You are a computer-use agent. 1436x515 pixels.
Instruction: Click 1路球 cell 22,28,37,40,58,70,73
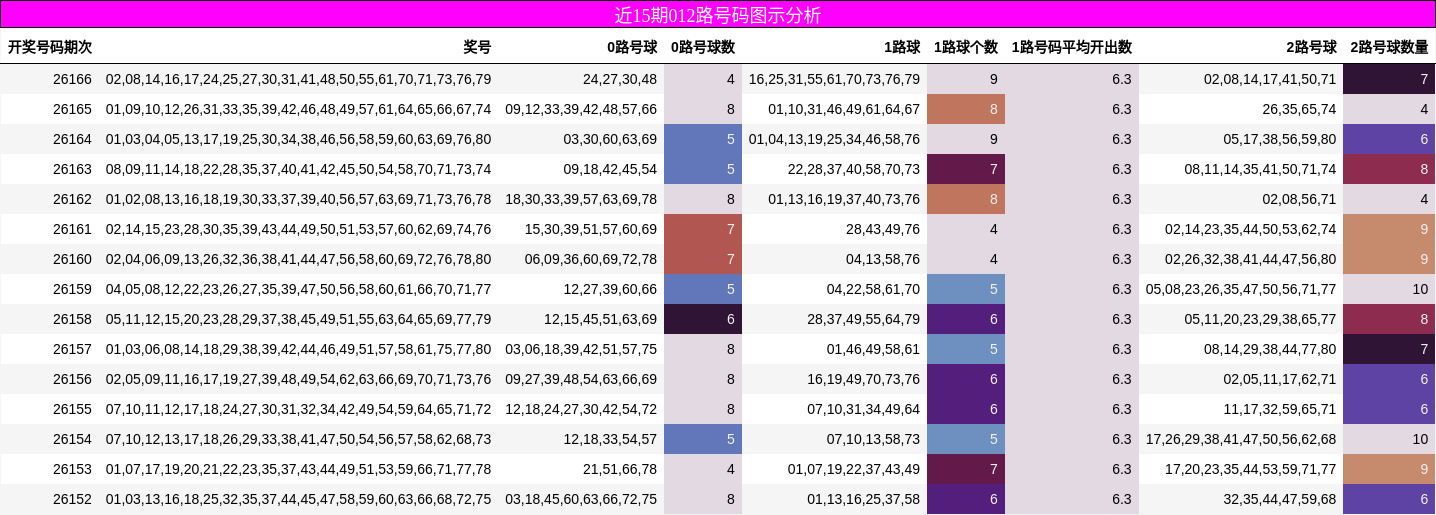pos(854,169)
